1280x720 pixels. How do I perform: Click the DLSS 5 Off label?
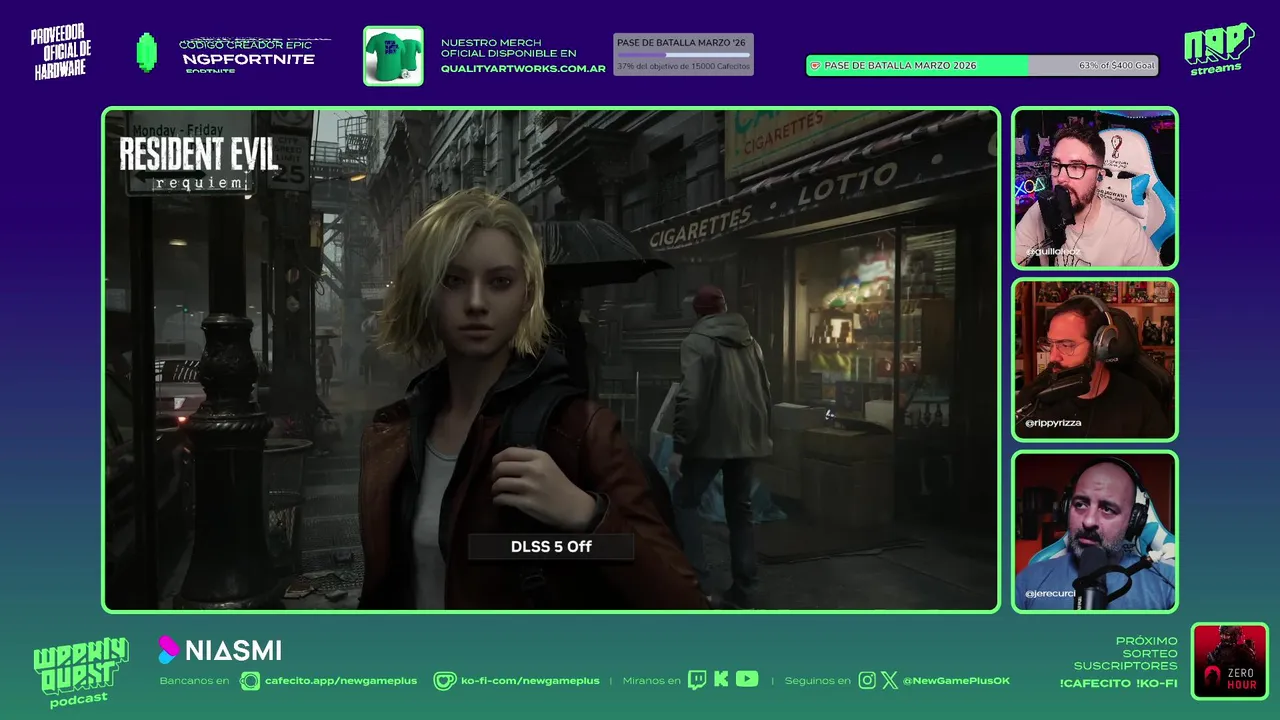[x=551, y=546]
